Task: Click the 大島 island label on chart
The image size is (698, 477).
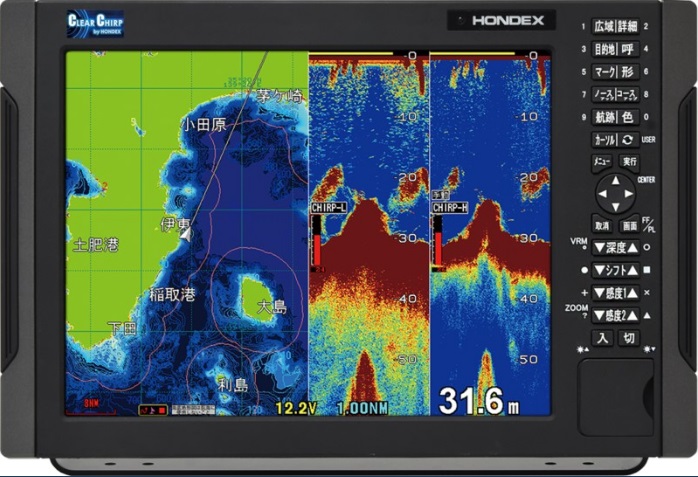Action: (272, 307)
